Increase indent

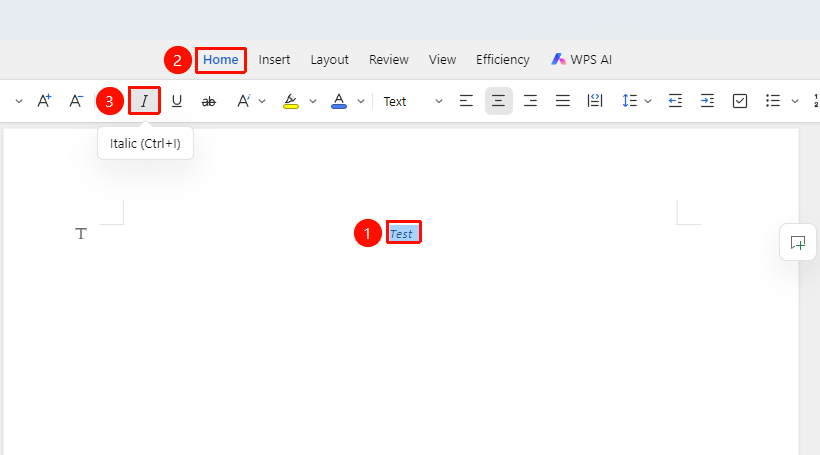click(x=708, y=101)
